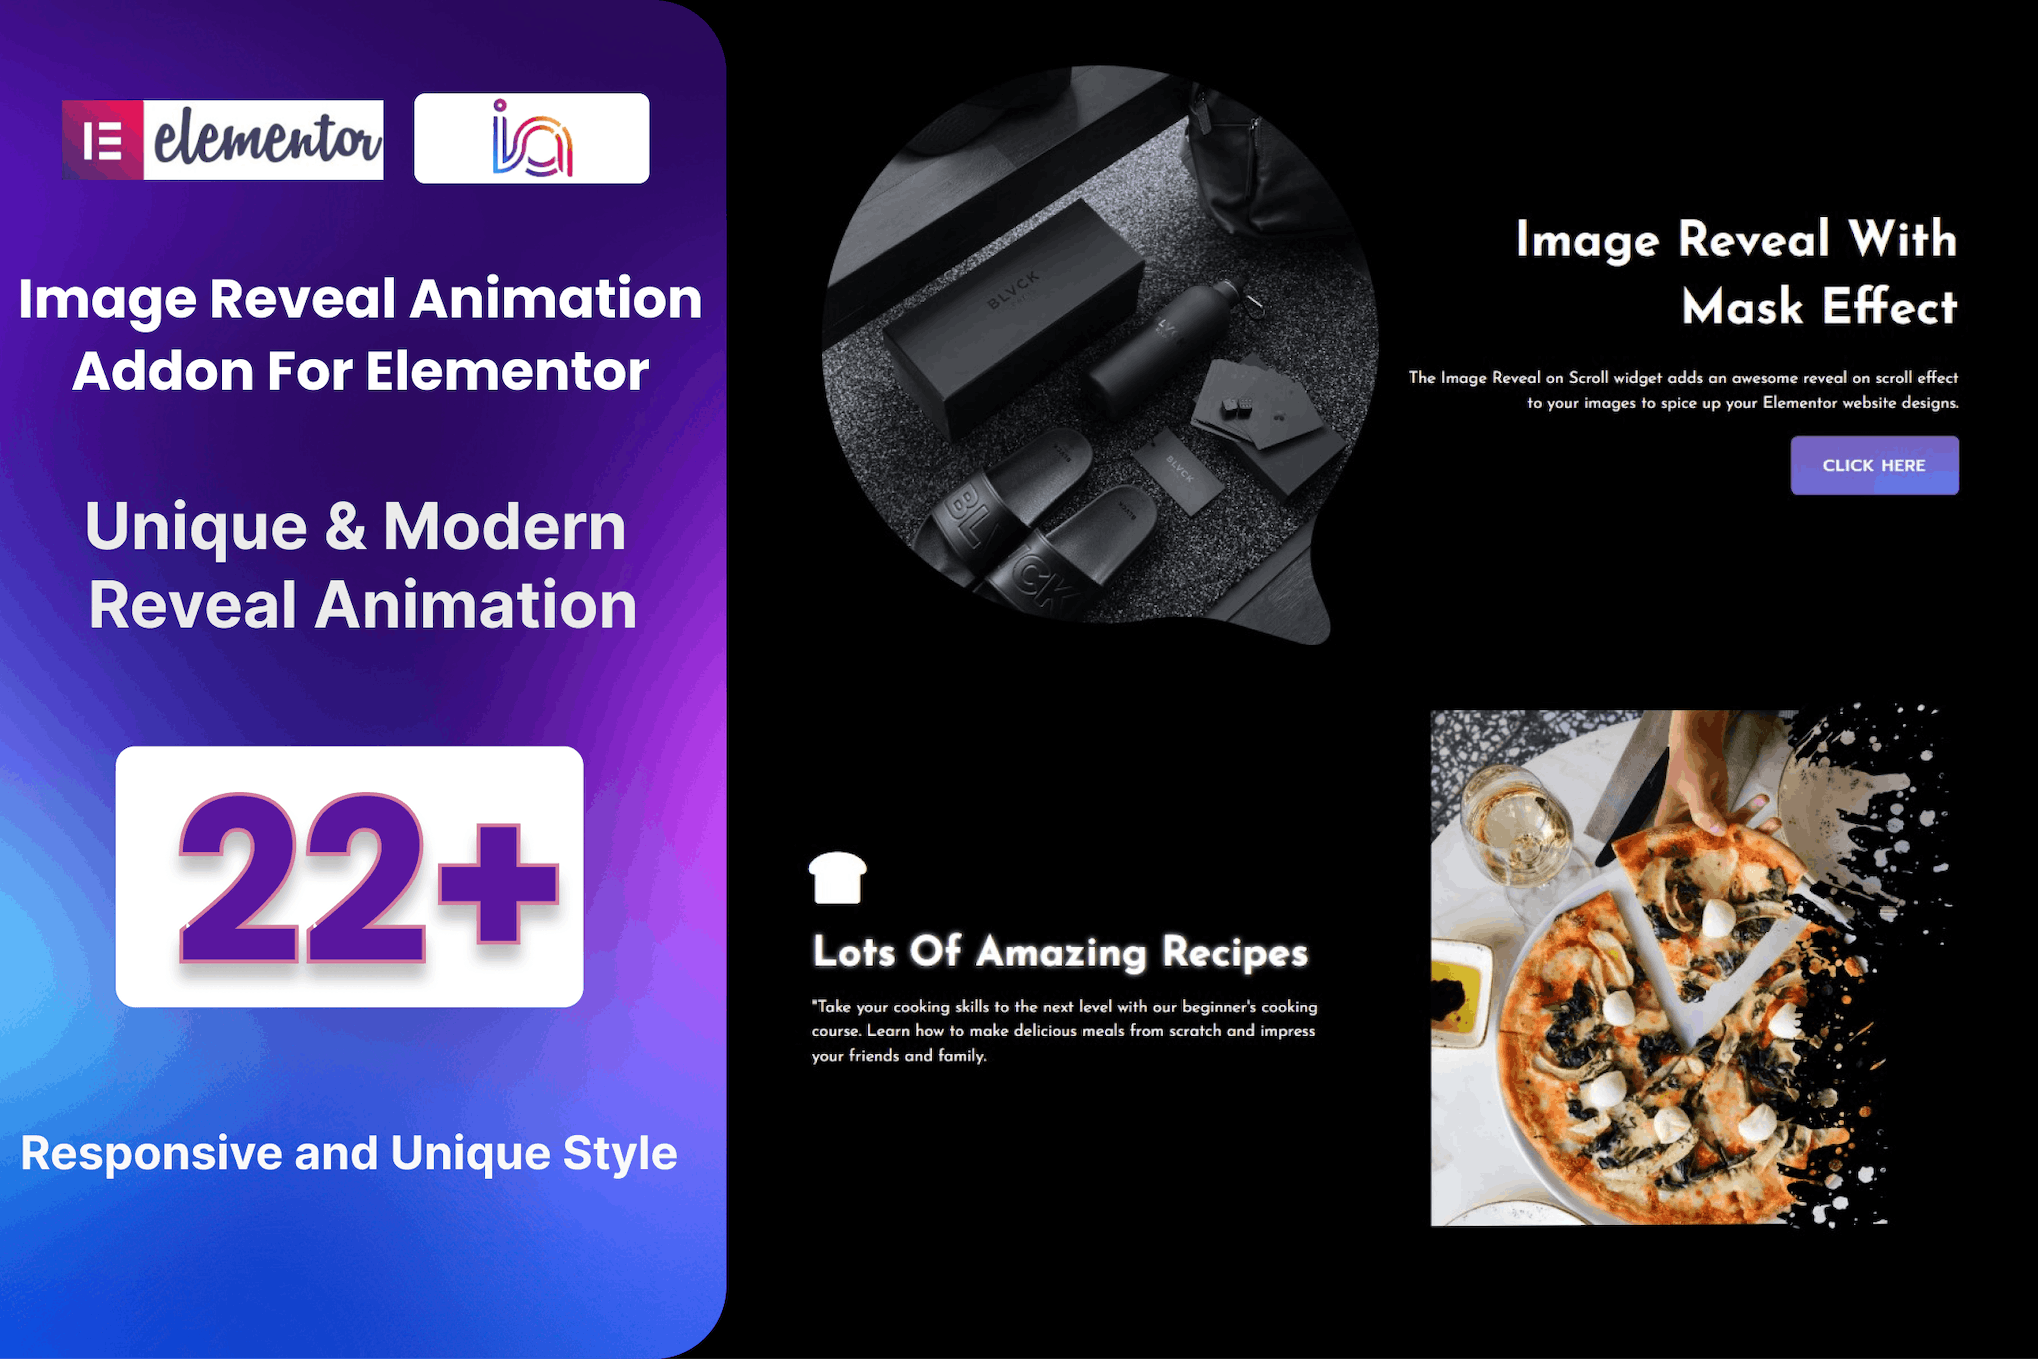Click the recipes description paragraph
The image size is (2038, 1359).
pyautogui.click(x=1063, y=1030)
